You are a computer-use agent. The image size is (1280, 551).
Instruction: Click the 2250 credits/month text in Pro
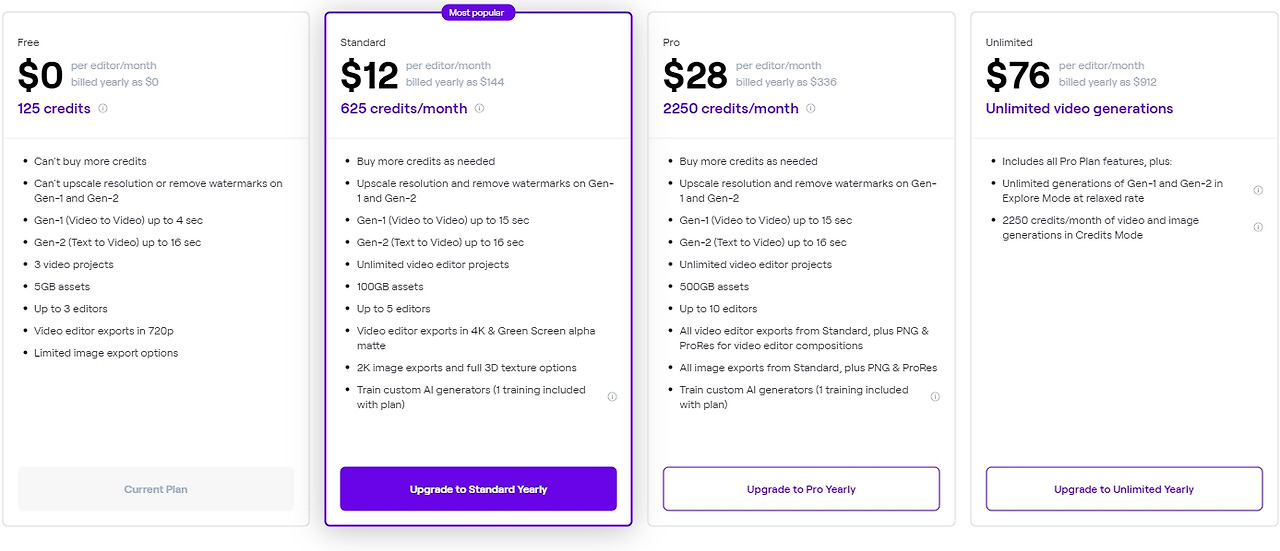[730, 109]
